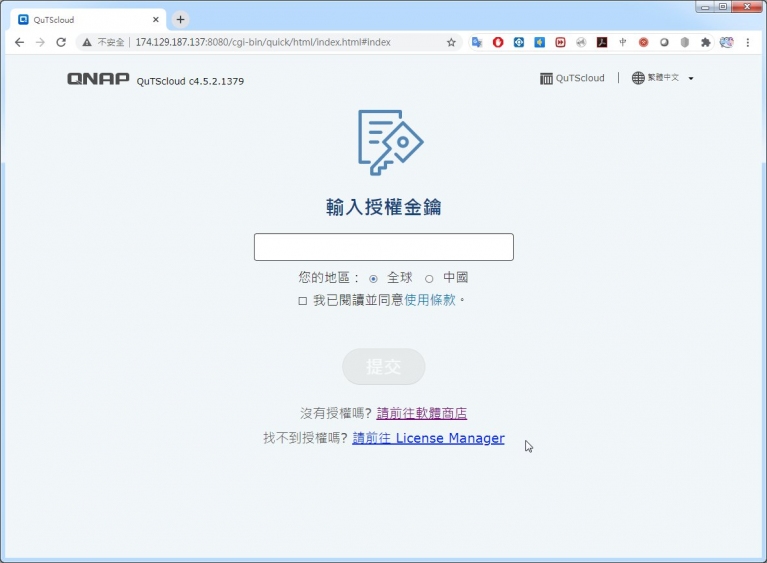The height and width of the screenshot is (563, 767).
Task: Open the Extensions puzzle menu
Action: pos(705,43)
